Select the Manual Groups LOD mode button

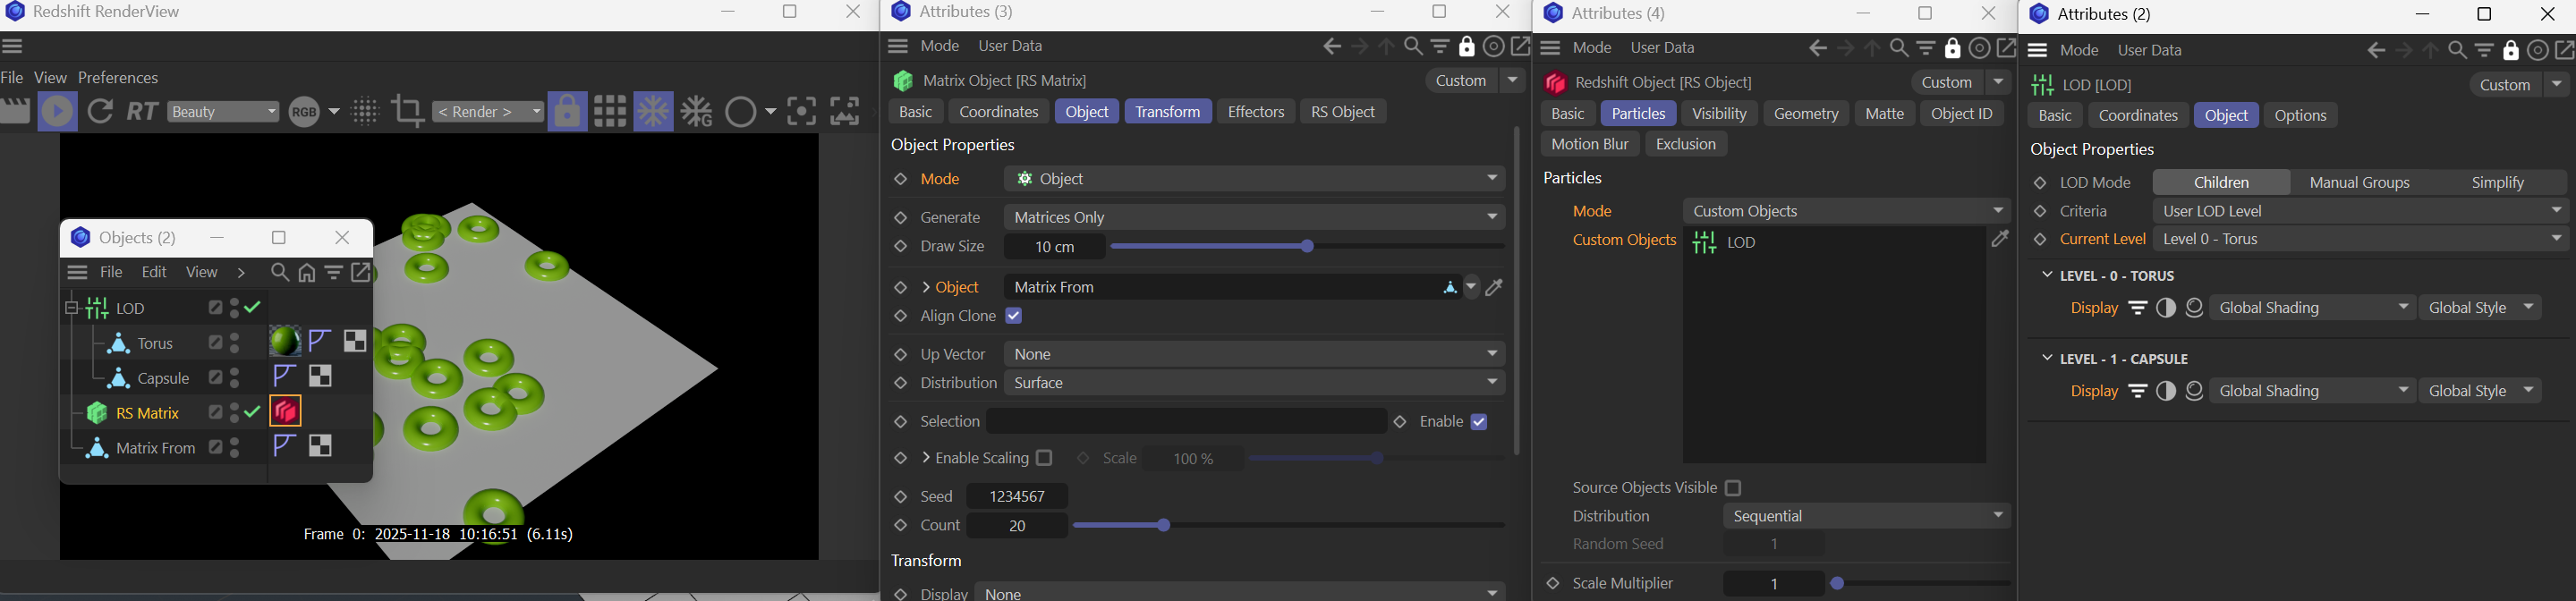[x=2360, y=183]
